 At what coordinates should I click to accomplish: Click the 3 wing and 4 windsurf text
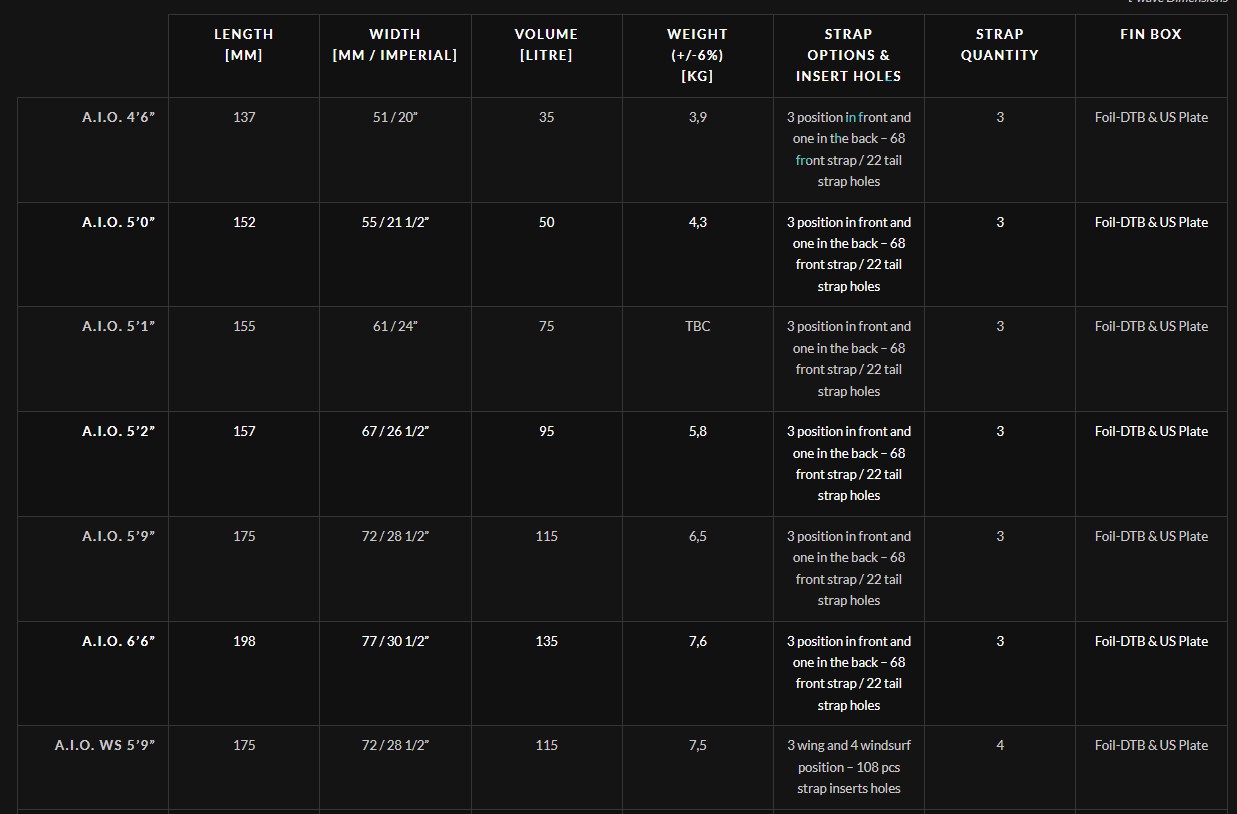(849, 745)
